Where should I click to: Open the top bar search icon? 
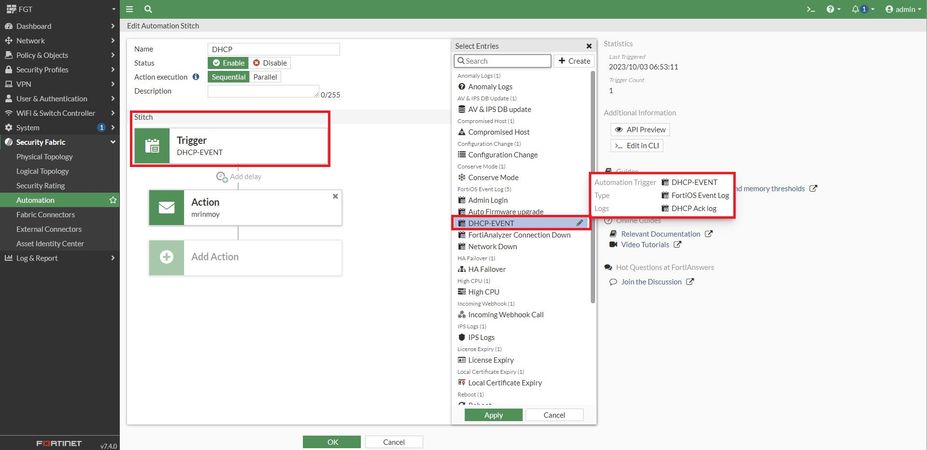click(x=148, y=9)
